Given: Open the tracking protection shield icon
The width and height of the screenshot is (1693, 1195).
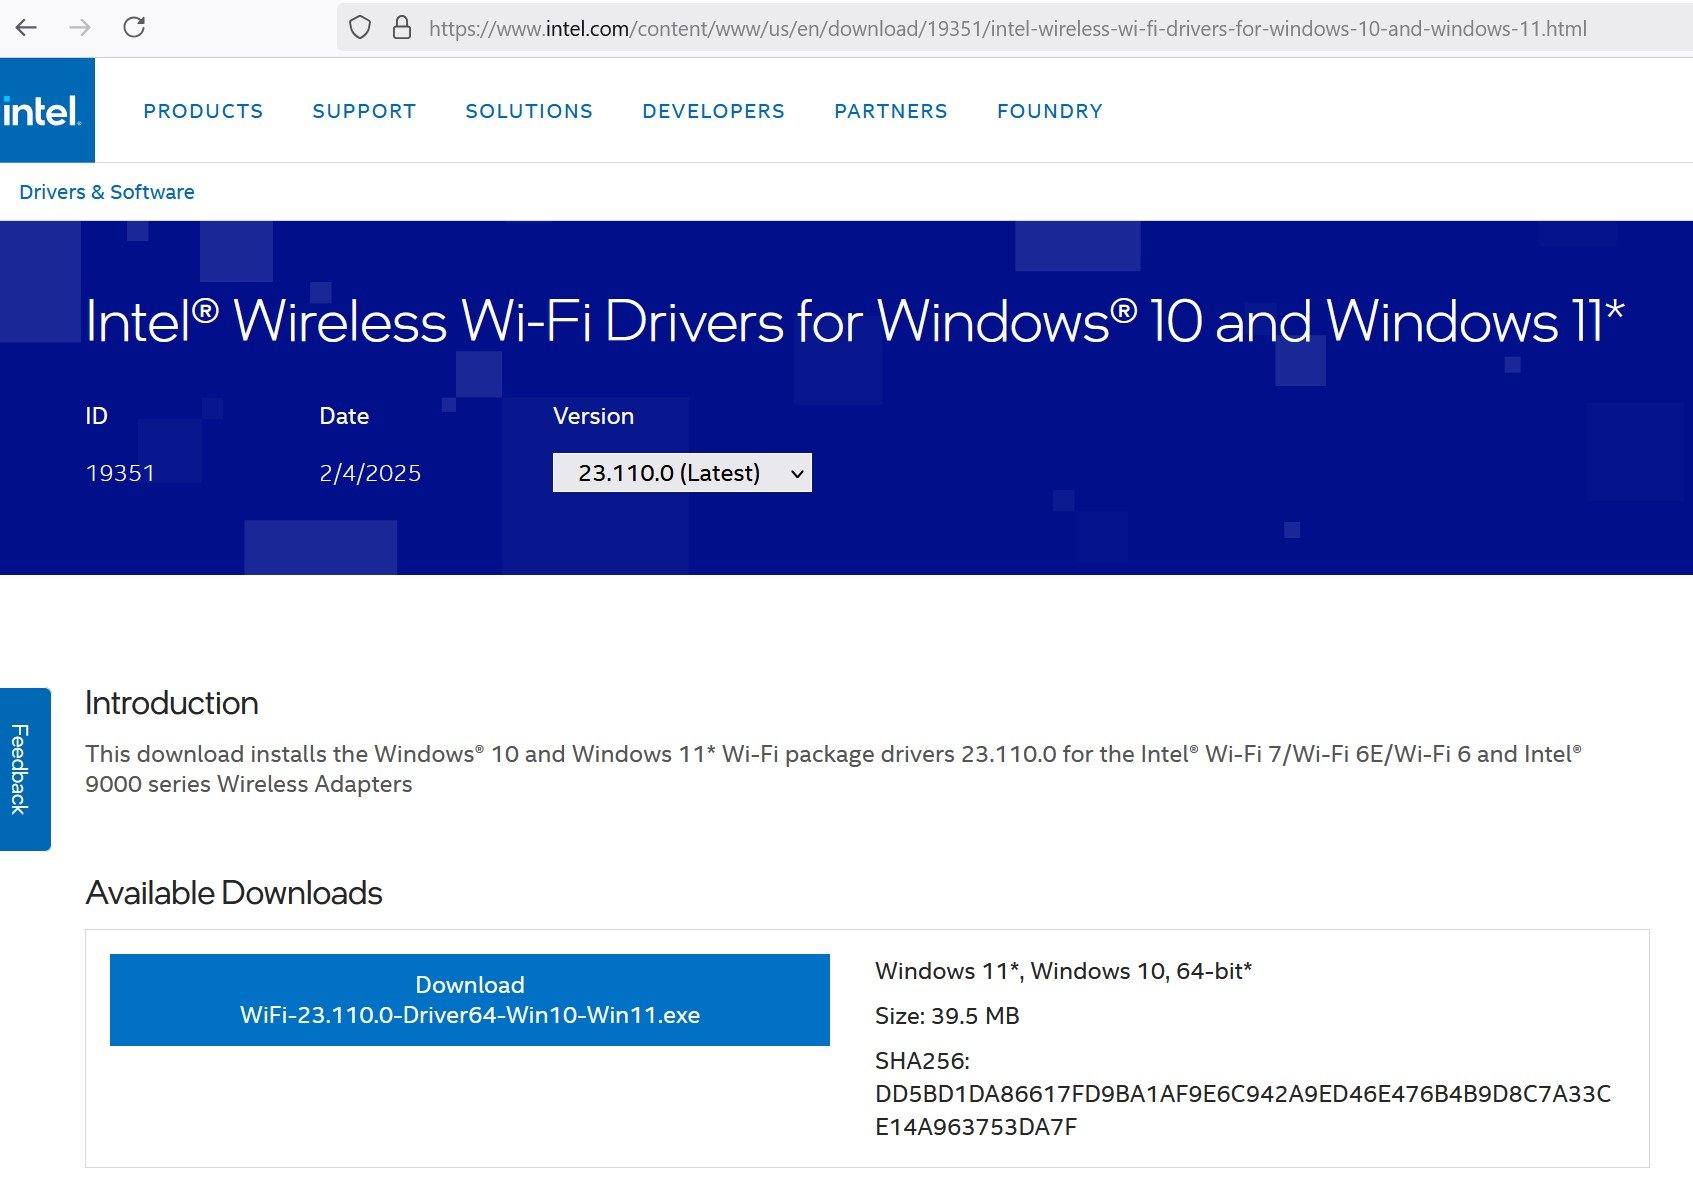Looking at the screenshot, I should pos(360,28).
